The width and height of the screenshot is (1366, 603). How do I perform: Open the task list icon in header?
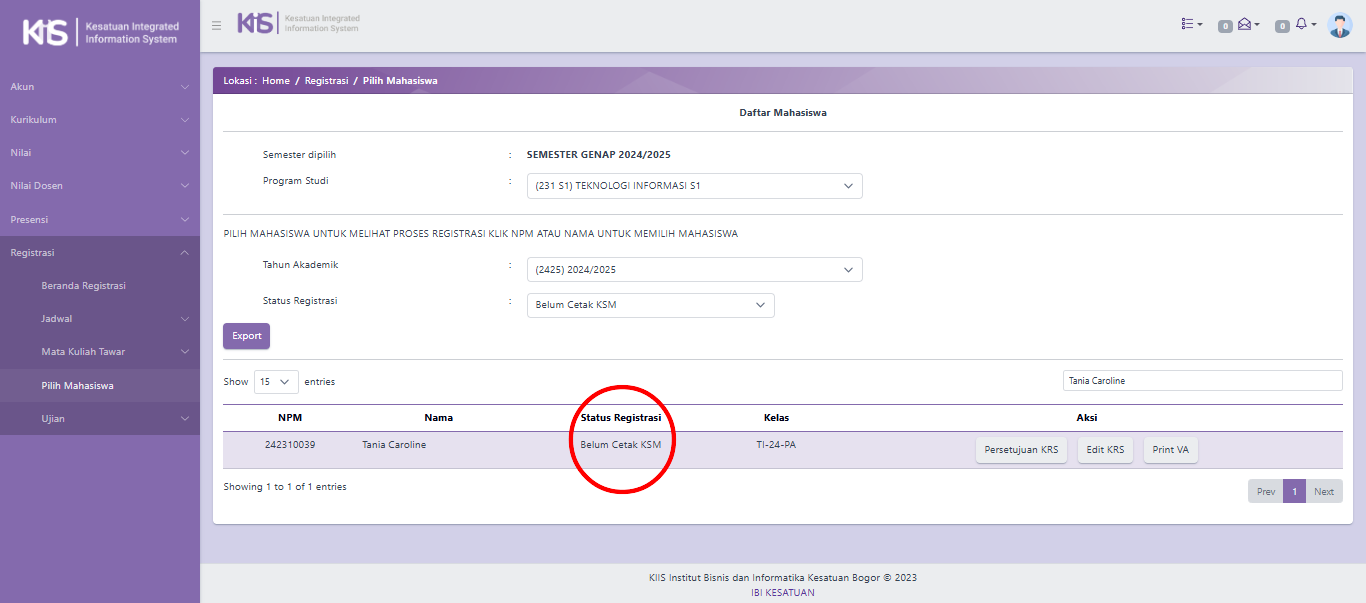(x=1191, y=24)
